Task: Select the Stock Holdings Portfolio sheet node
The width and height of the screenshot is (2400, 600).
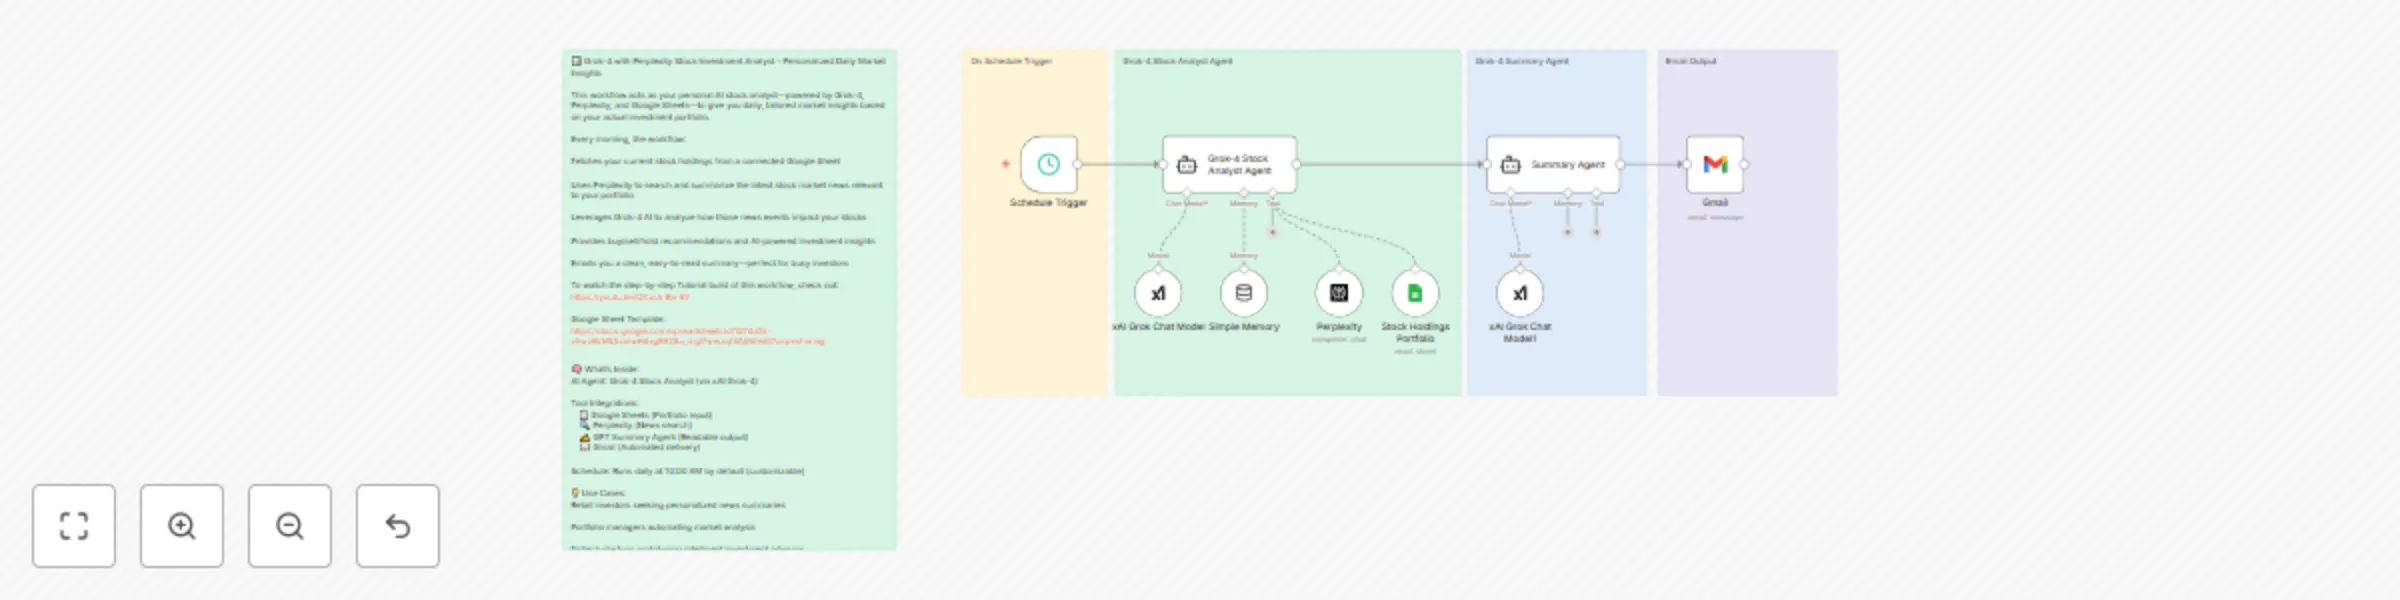Action: click(x=1415, y=293)
